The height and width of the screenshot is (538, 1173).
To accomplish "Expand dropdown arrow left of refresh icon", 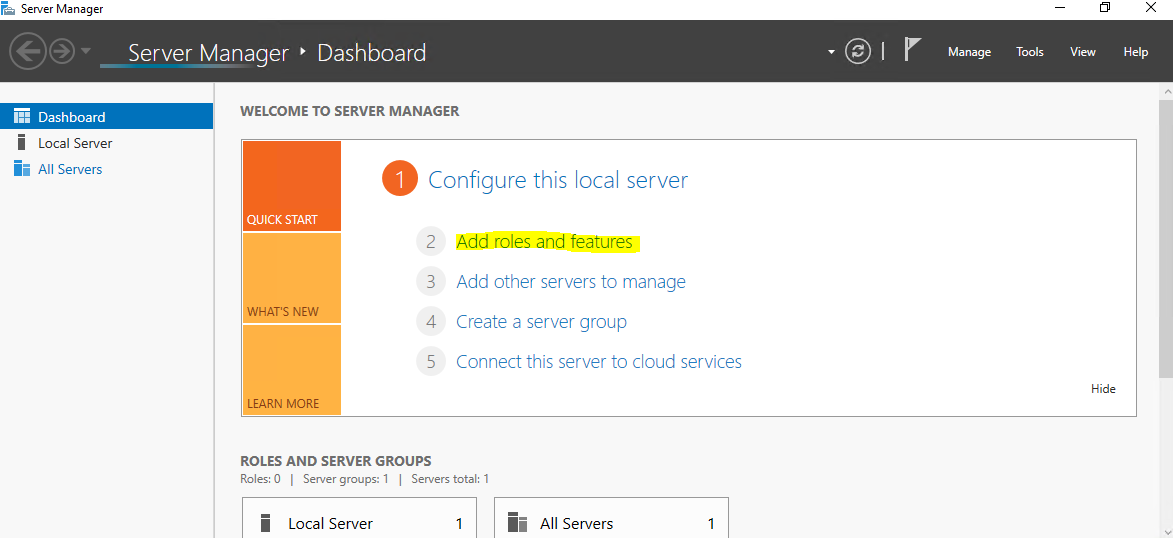I will click(831, 52).
